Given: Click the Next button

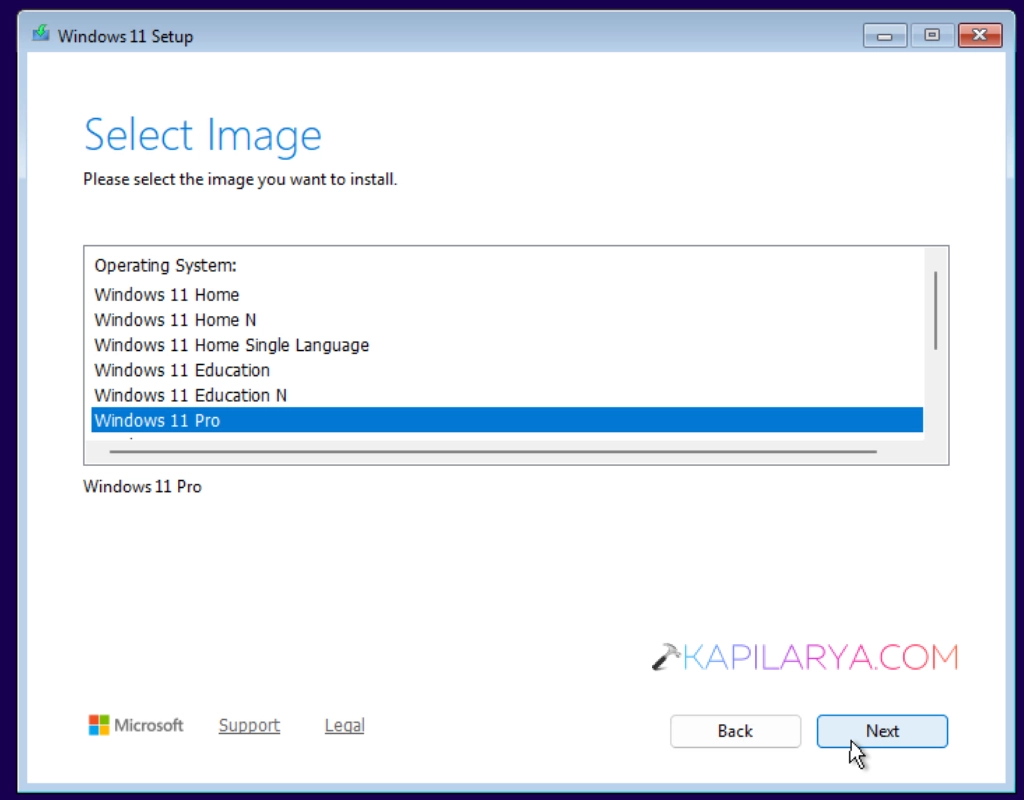Looking at the screenshot, I should tap(882, 731).
